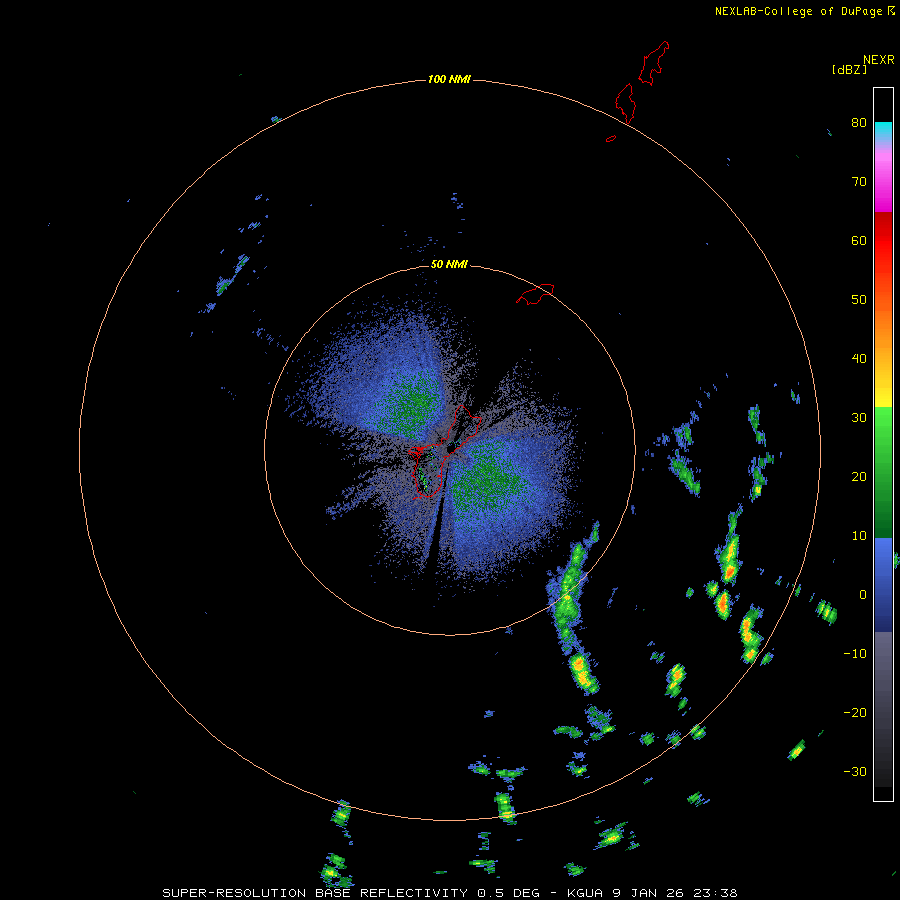
Task: Click the red island outline on the 50 NMI ring
Action: click(535, 293)
